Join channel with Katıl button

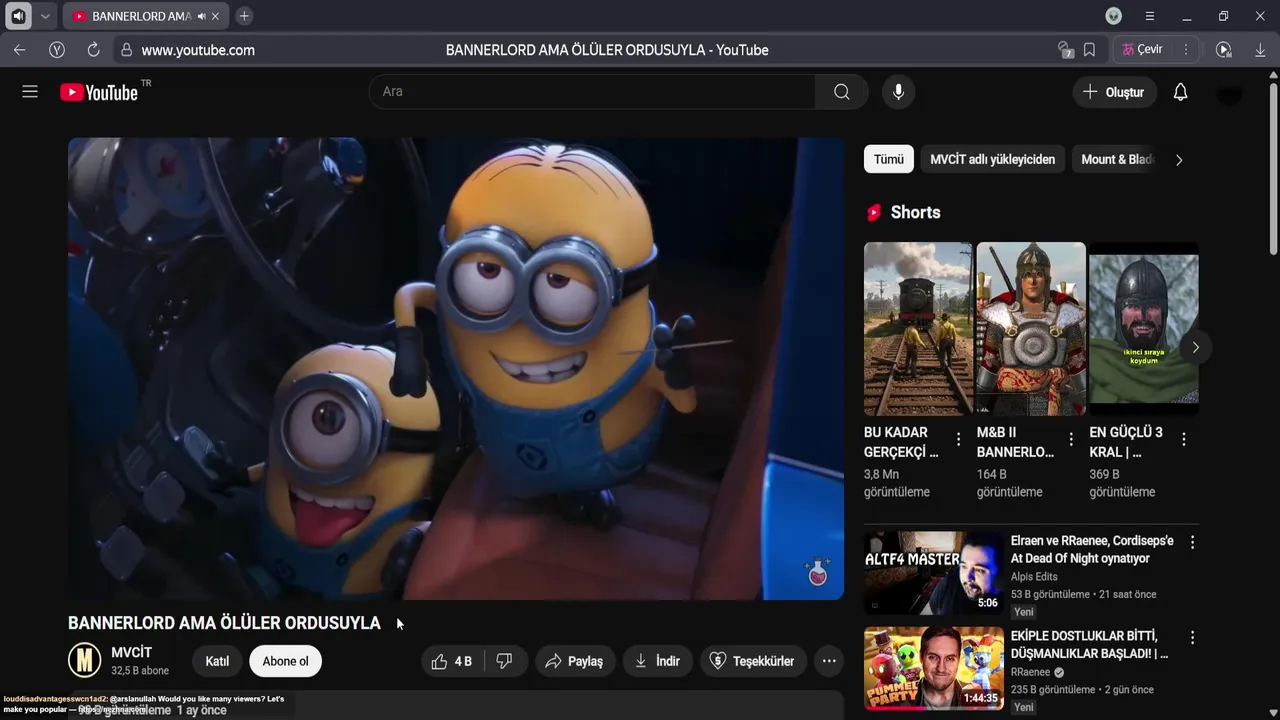click(217, 661)
